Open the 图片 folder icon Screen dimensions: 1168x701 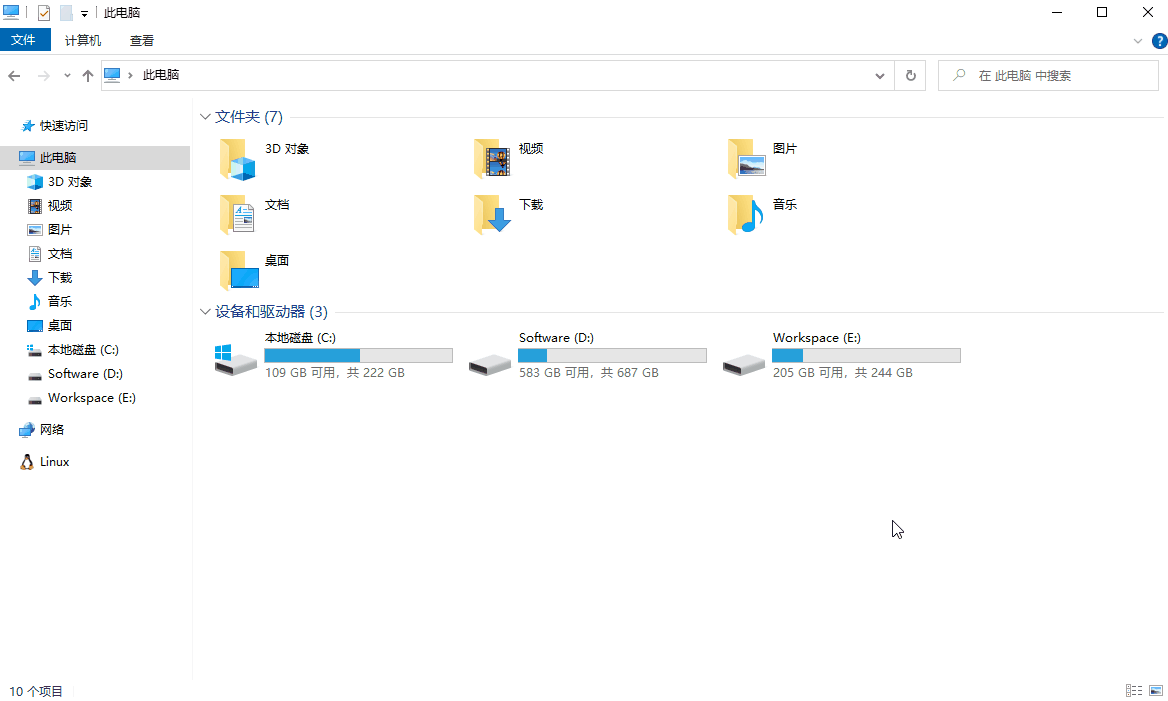pos(746,158)
